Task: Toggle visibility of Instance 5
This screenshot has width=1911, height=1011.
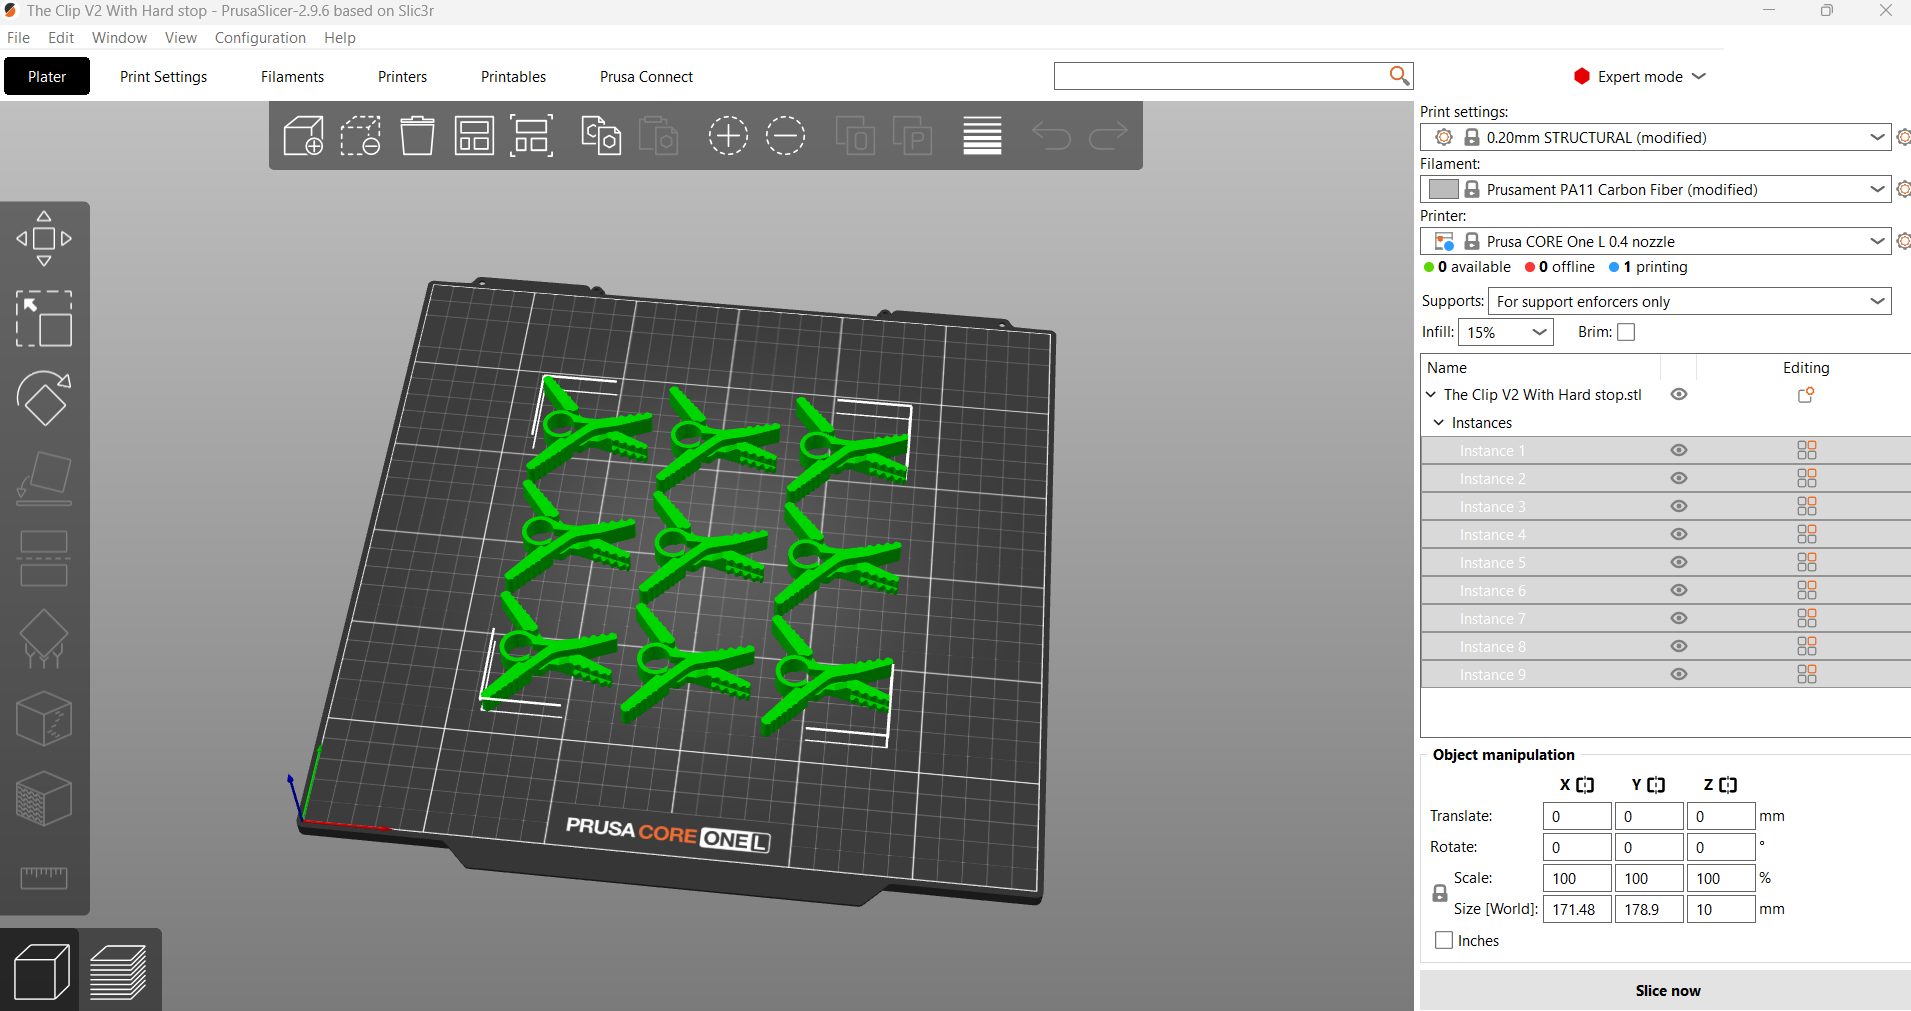Action: (x=1679, y=563)
